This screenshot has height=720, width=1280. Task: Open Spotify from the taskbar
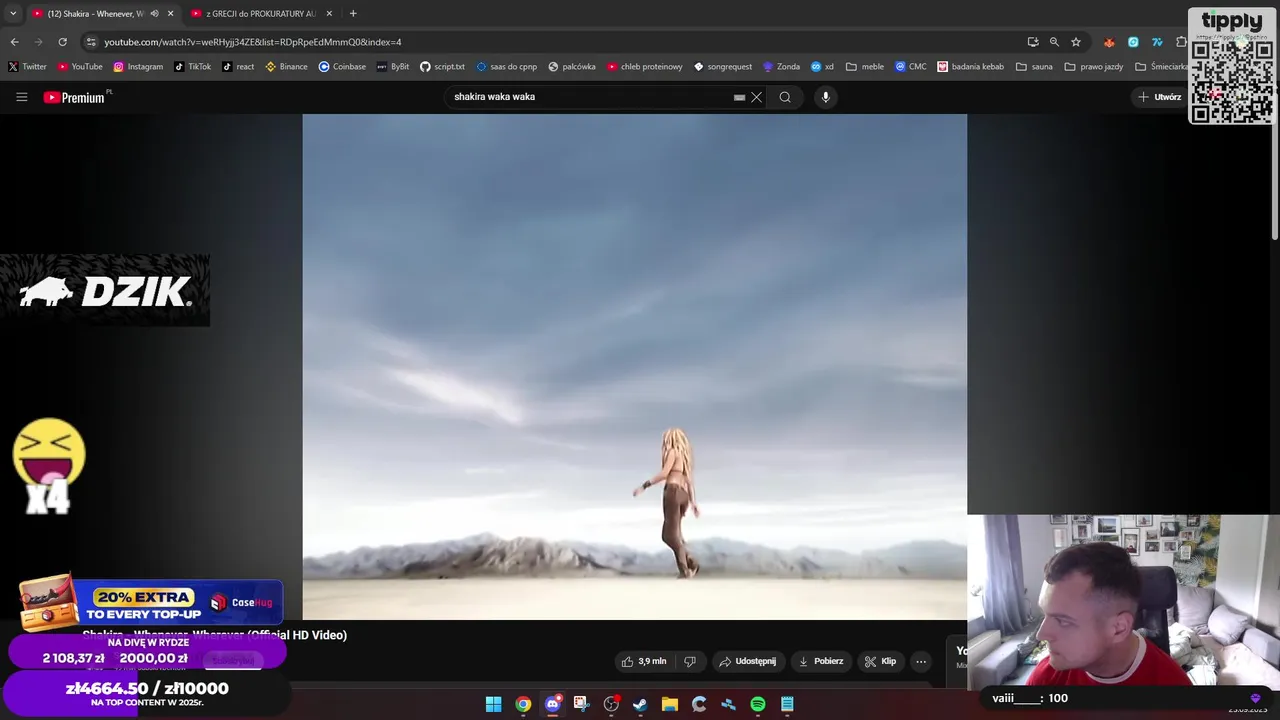(758, 704)
